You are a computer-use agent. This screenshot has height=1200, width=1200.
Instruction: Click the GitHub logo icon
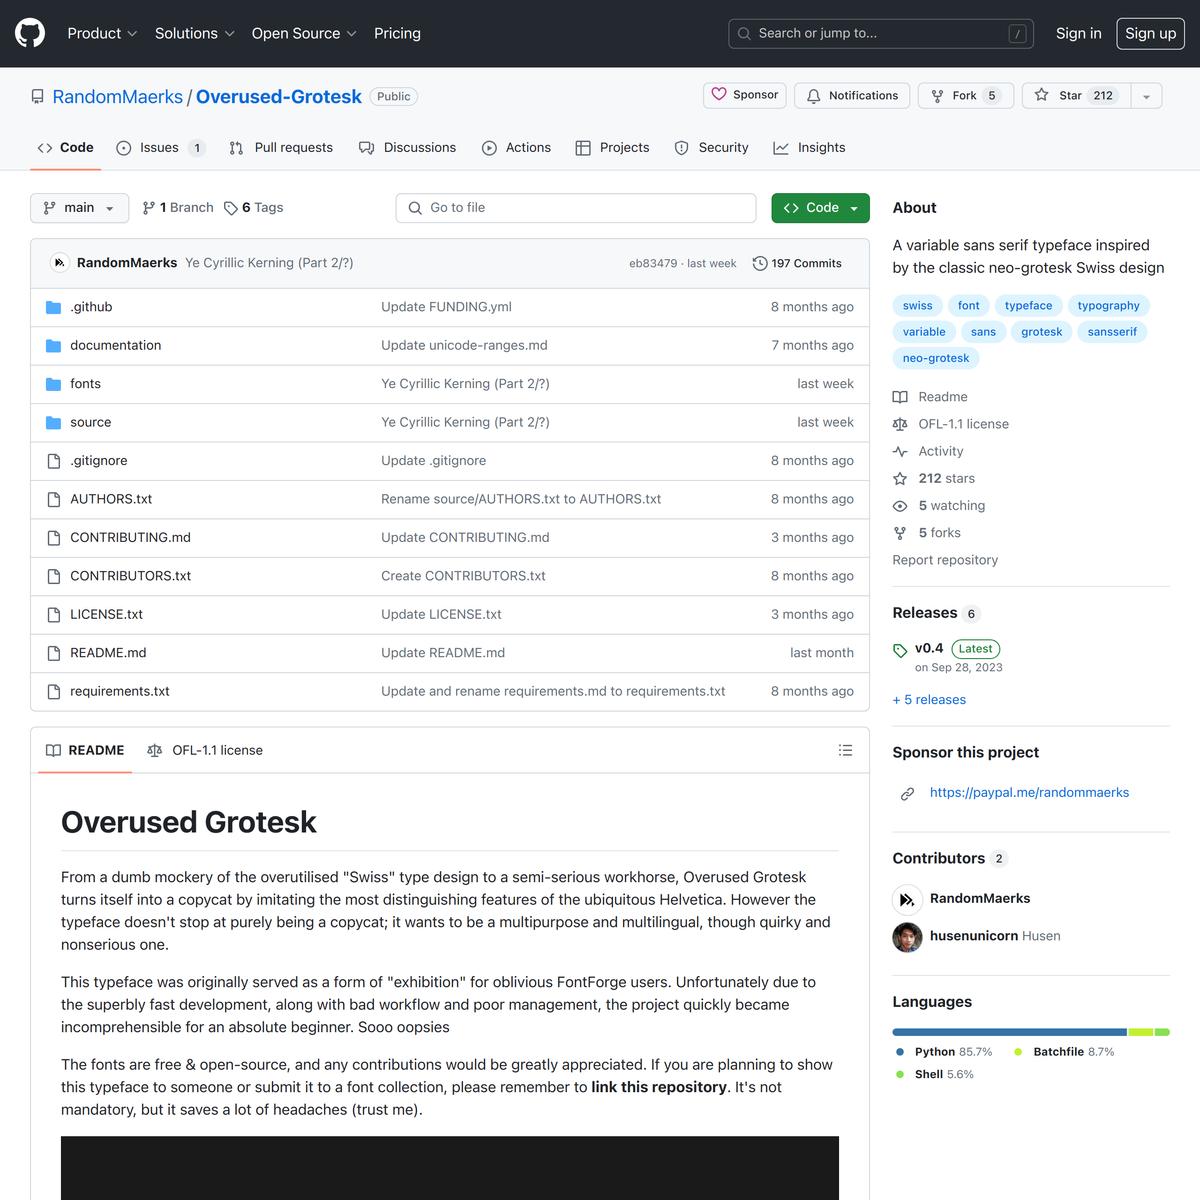[x=30, y=33]
